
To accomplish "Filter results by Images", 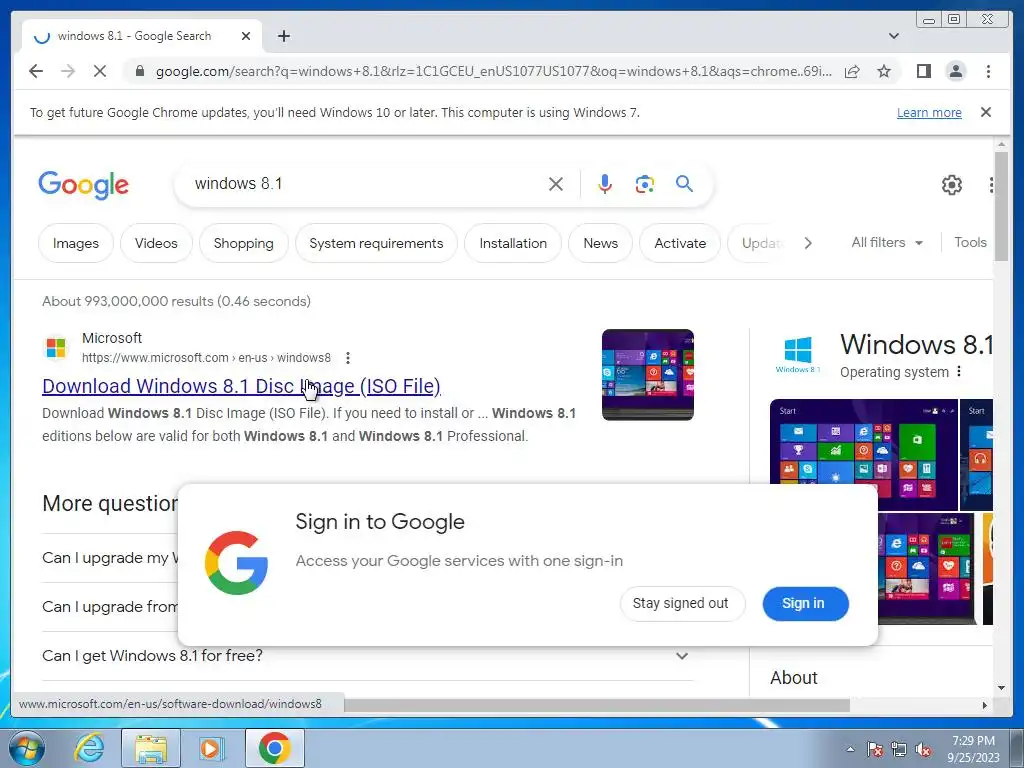I will pos(76,243).
